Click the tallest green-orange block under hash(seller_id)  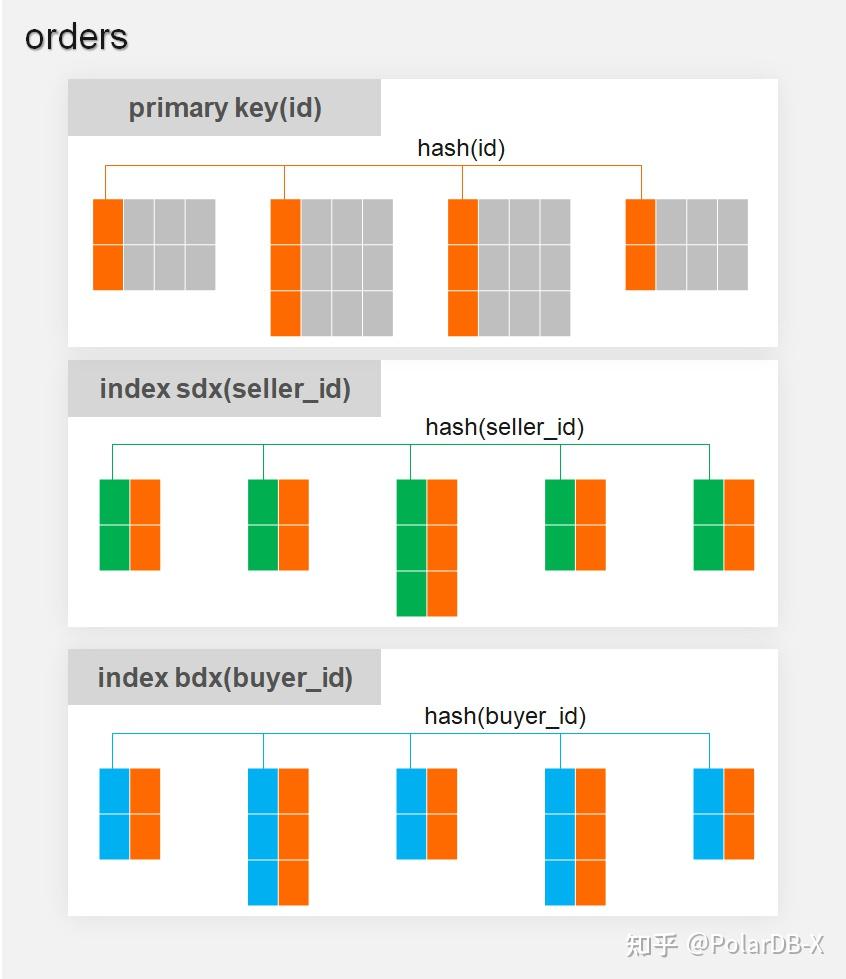(427, 547)
